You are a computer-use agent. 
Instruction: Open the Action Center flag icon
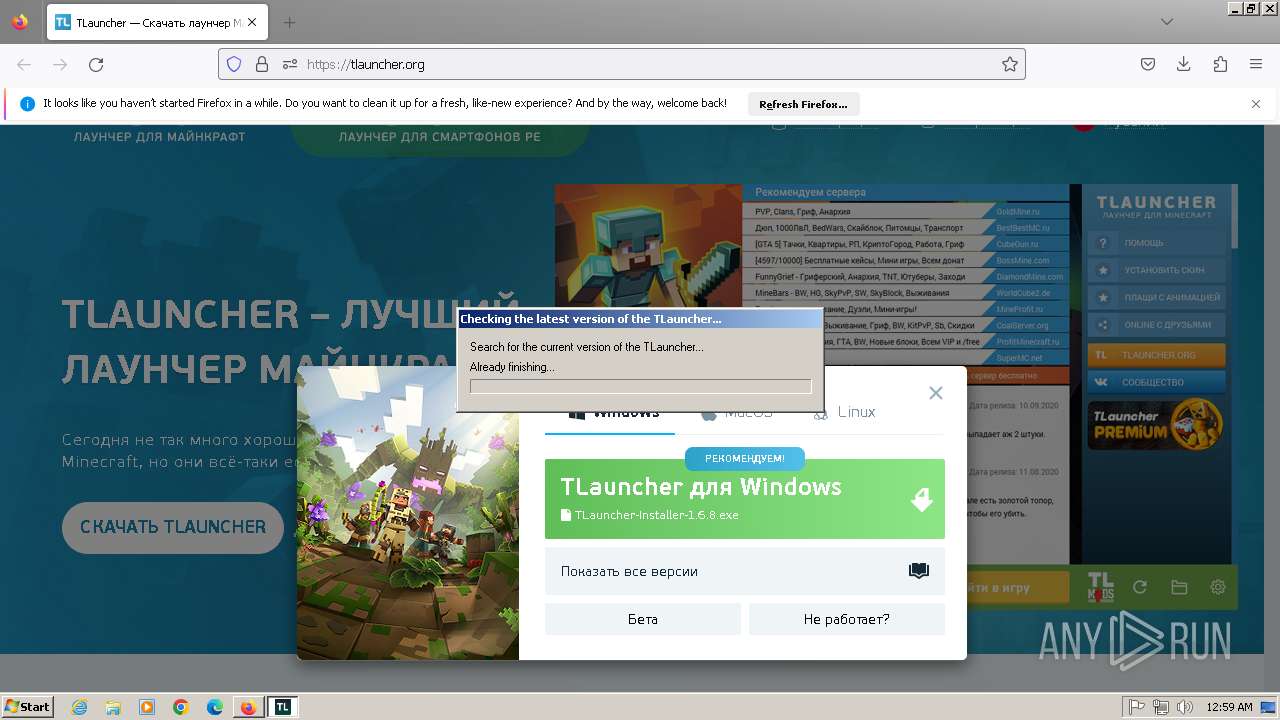[1137, 707]
